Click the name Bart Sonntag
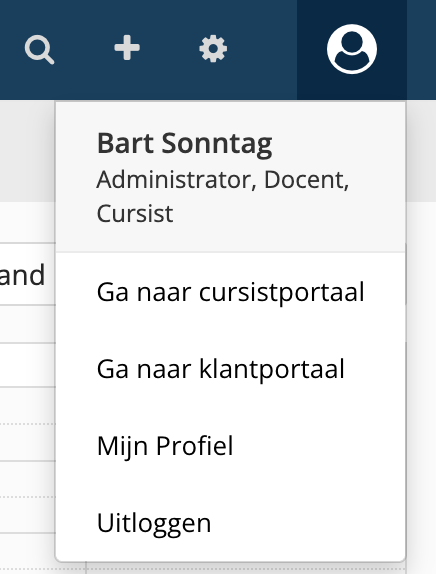The image size is (436, 574). tap(185, 144)
